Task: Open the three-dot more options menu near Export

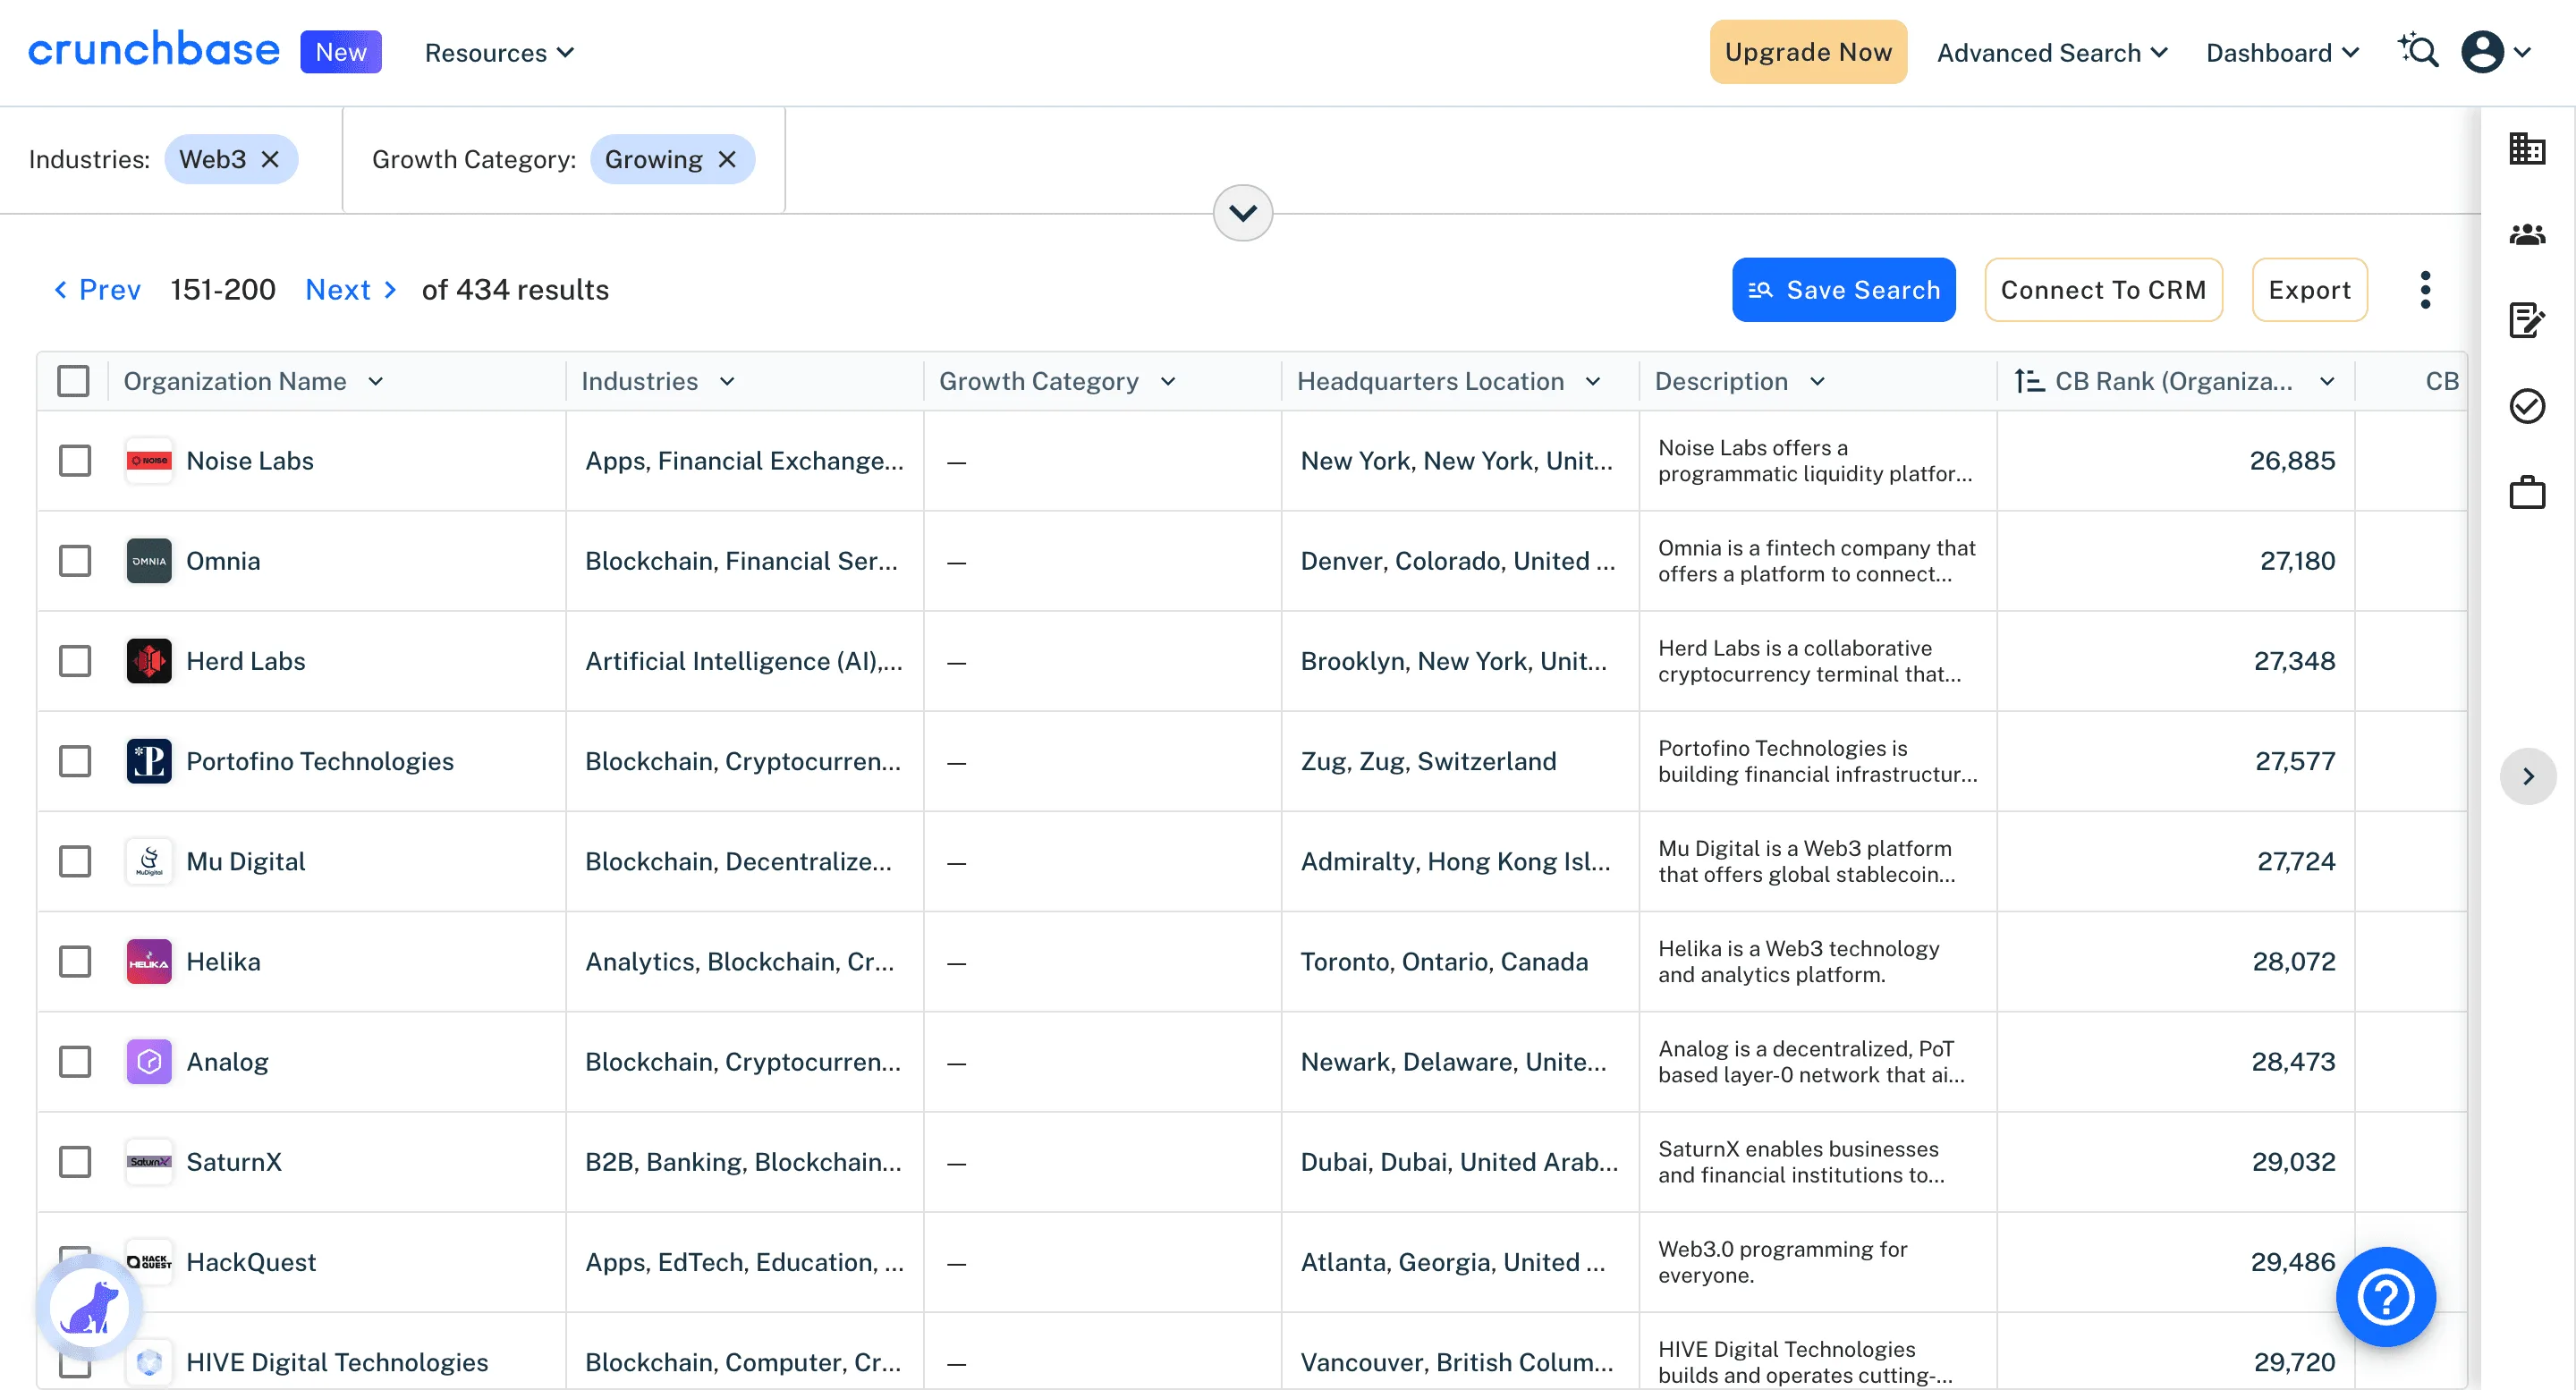Action: click(2425, 289)
